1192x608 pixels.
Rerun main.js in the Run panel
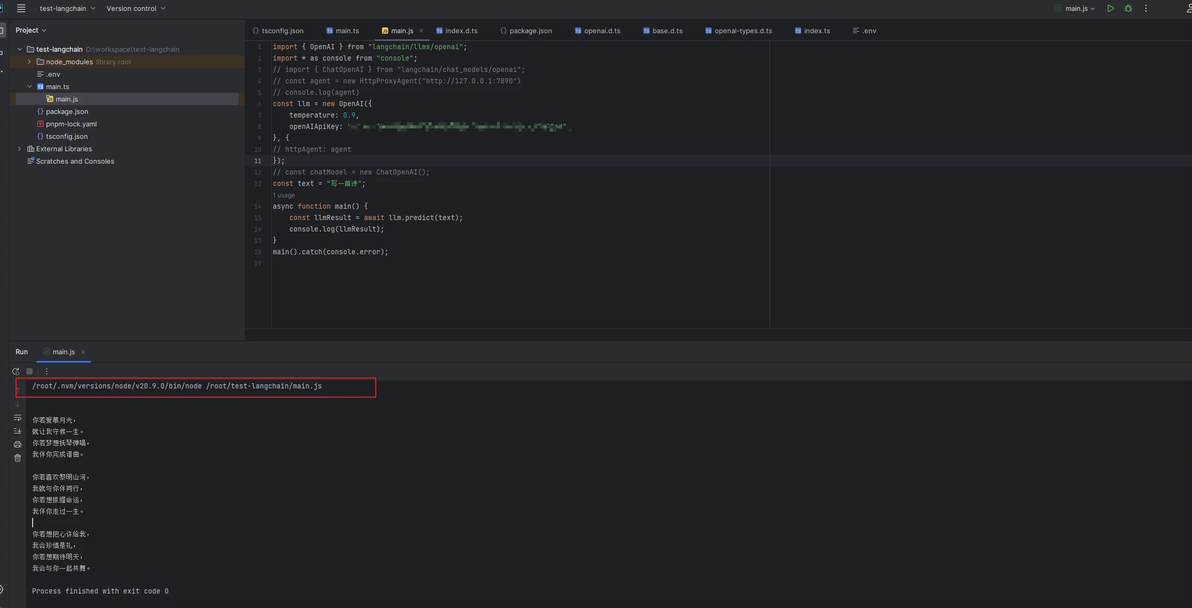click(x=15, y=371)
